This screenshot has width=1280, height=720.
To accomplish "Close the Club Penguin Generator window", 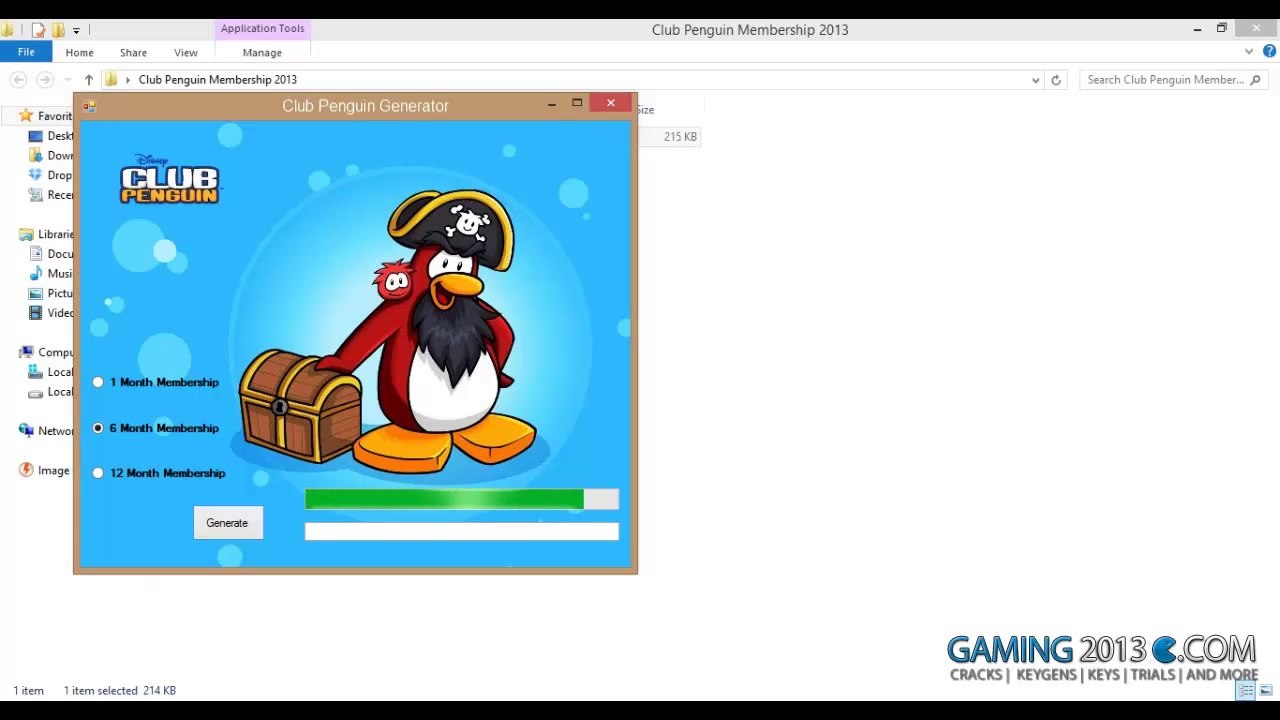I will (611, 103).
